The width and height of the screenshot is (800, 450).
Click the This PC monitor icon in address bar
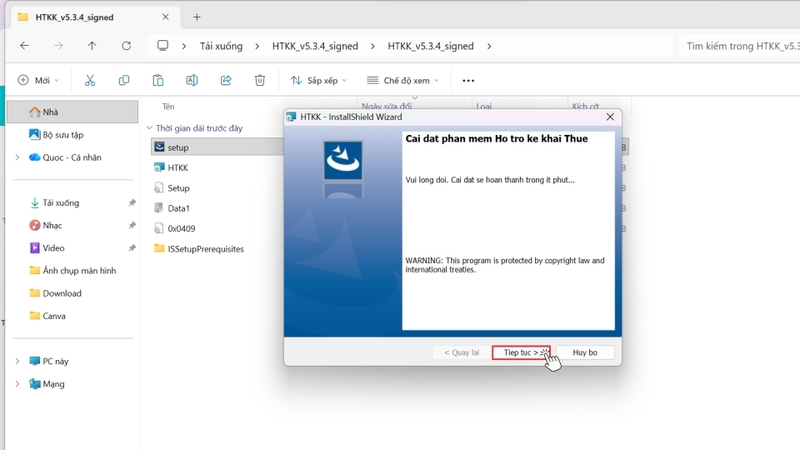click(x=163, y=46)
